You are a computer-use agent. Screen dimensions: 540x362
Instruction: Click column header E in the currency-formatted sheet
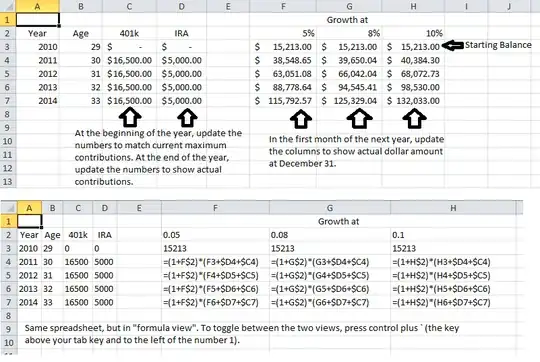click(228, 6)
